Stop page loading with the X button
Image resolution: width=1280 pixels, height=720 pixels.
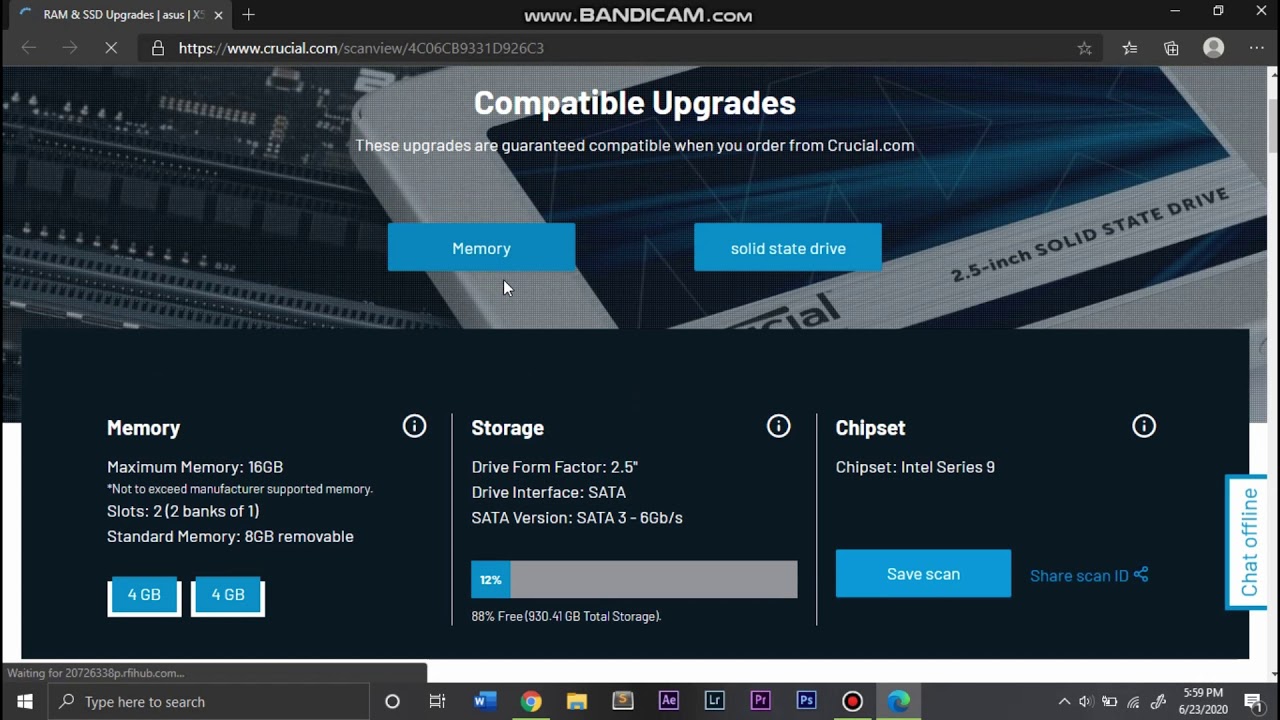111,48
